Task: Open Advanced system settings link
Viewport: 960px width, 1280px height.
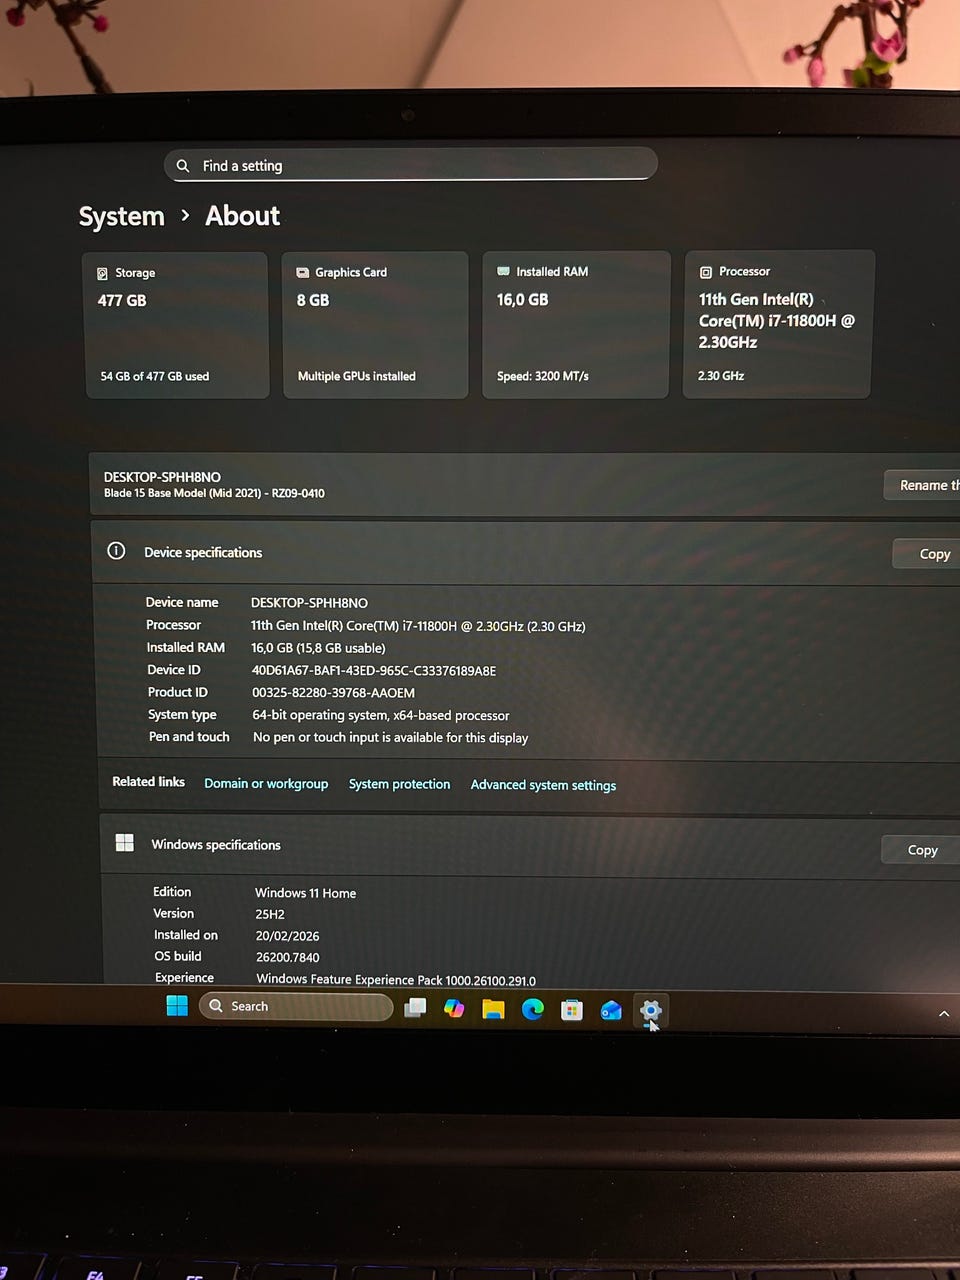Action: (x=543, y=785)
